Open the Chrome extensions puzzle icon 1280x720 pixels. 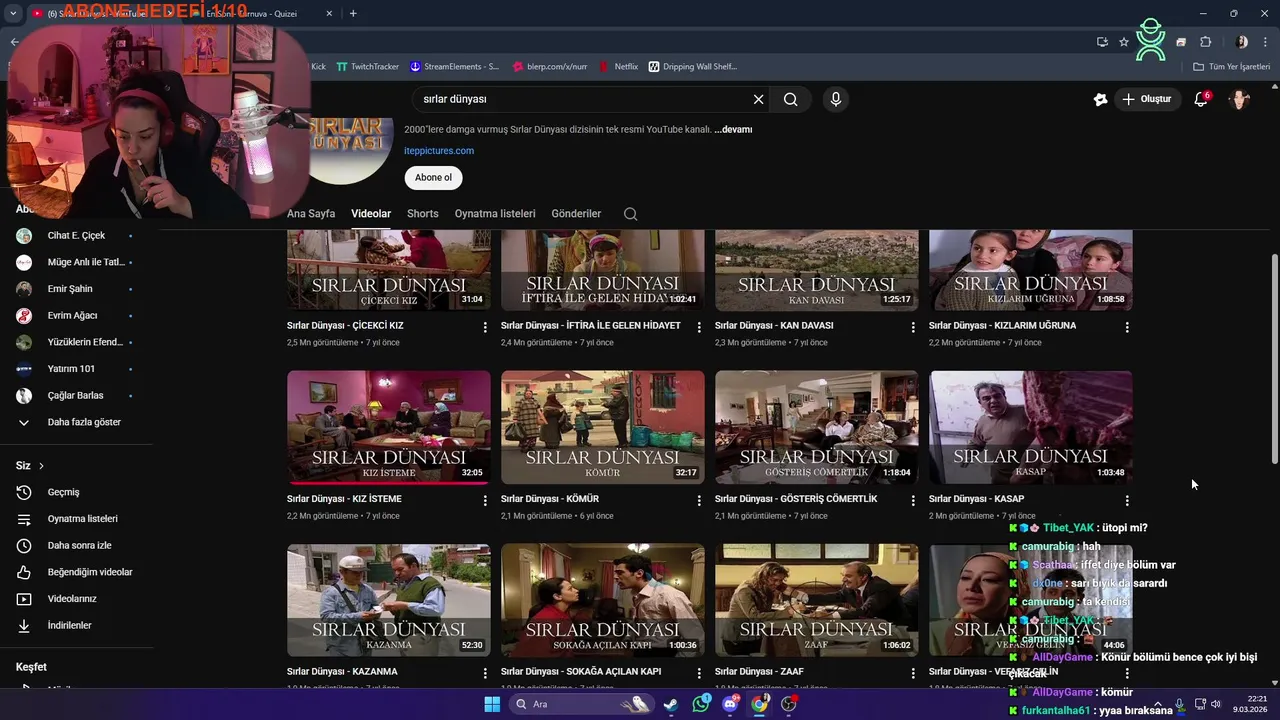(x=1205, y=42)
